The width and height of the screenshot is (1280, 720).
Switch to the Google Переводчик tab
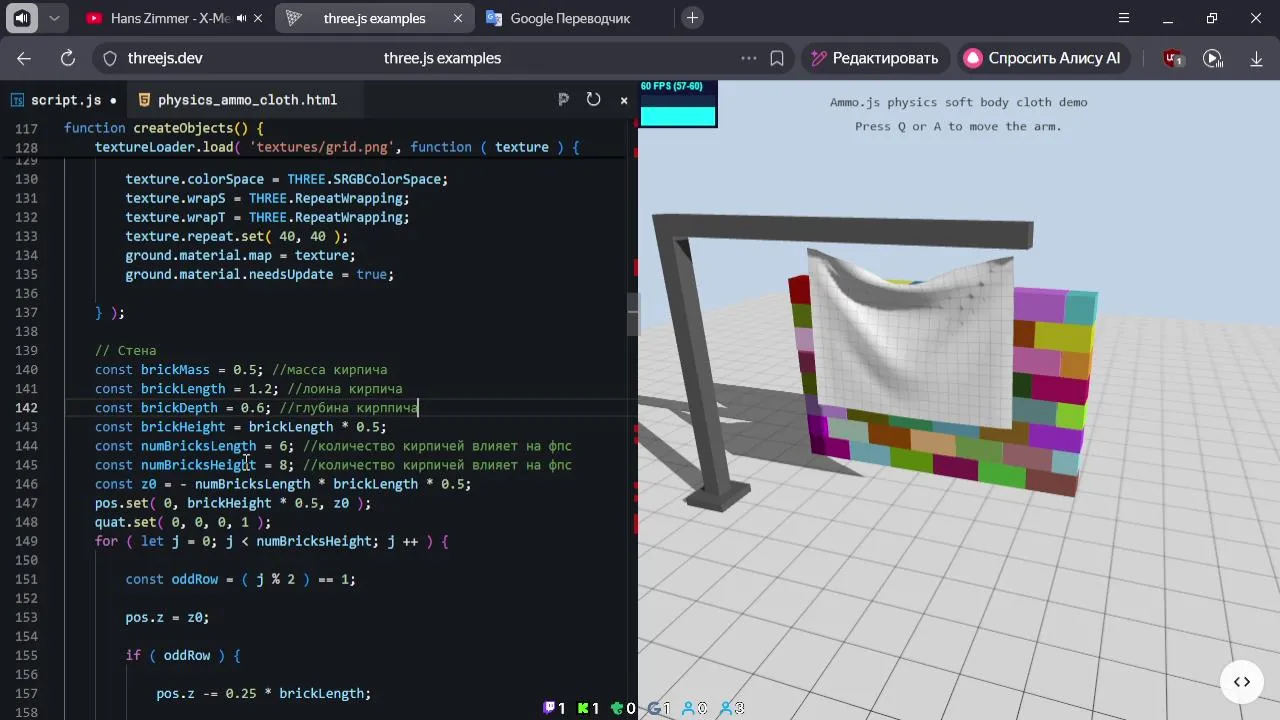click(x=570, y=18)
